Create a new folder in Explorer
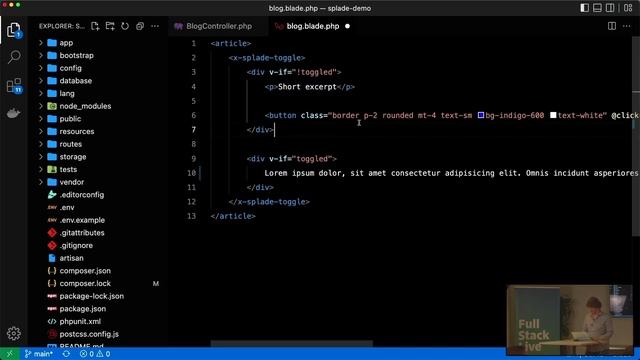Screen dimensions: 640x360 pyautogui.click(x=110, y=26)
